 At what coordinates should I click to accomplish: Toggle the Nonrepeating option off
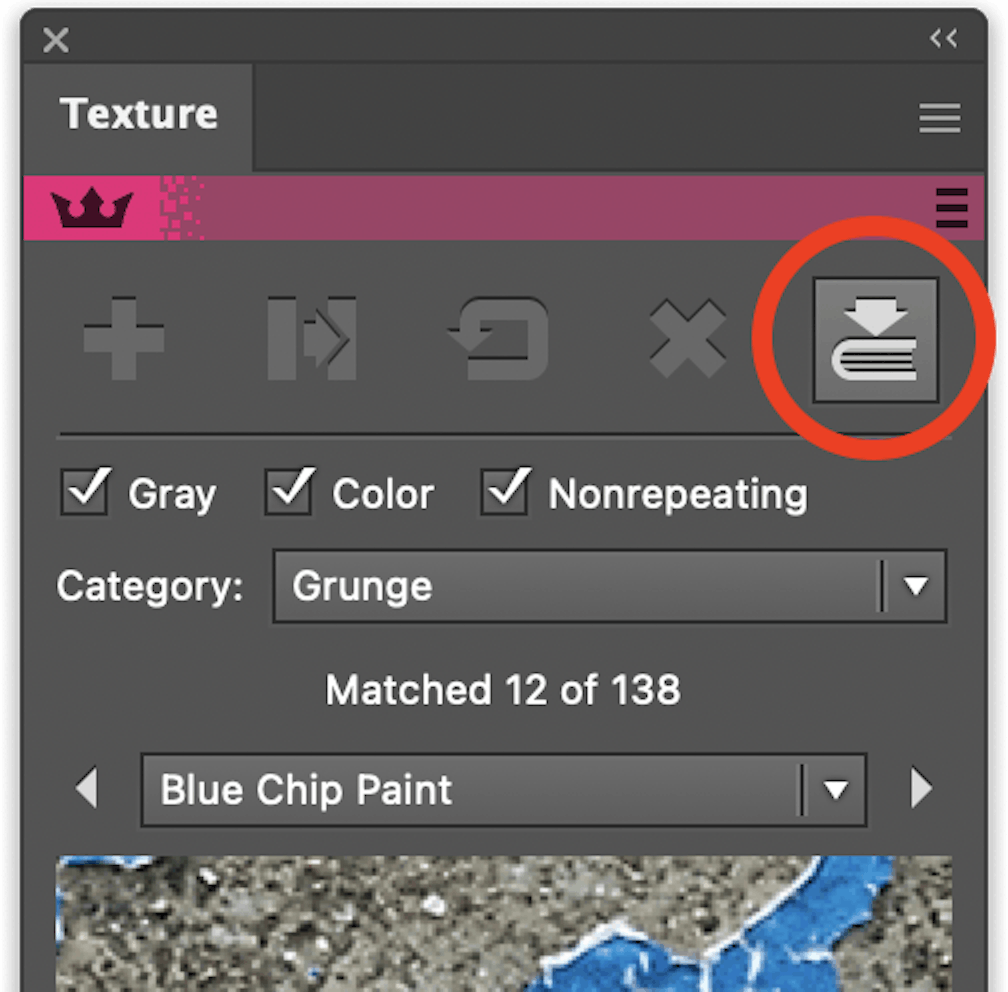(505, 492)
